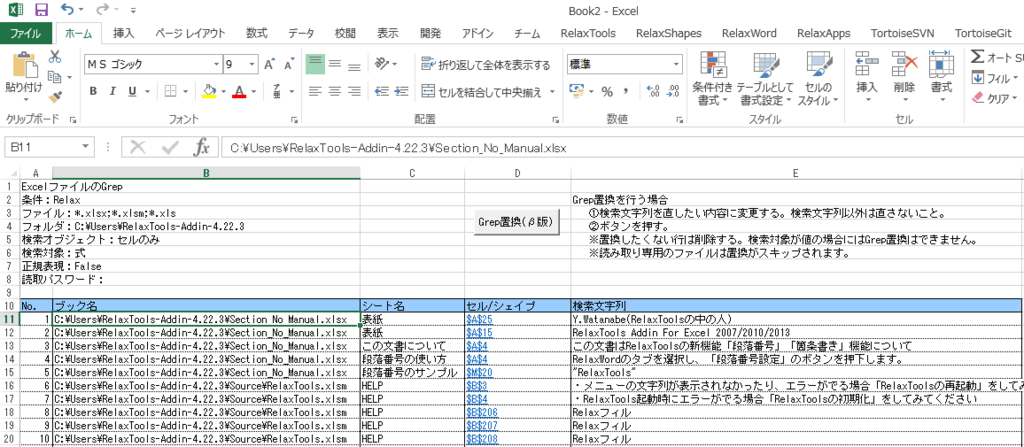Viewport: 1024px width, 447px height.
Task: Open merge cells dropdown arrow
Action: 552,92
